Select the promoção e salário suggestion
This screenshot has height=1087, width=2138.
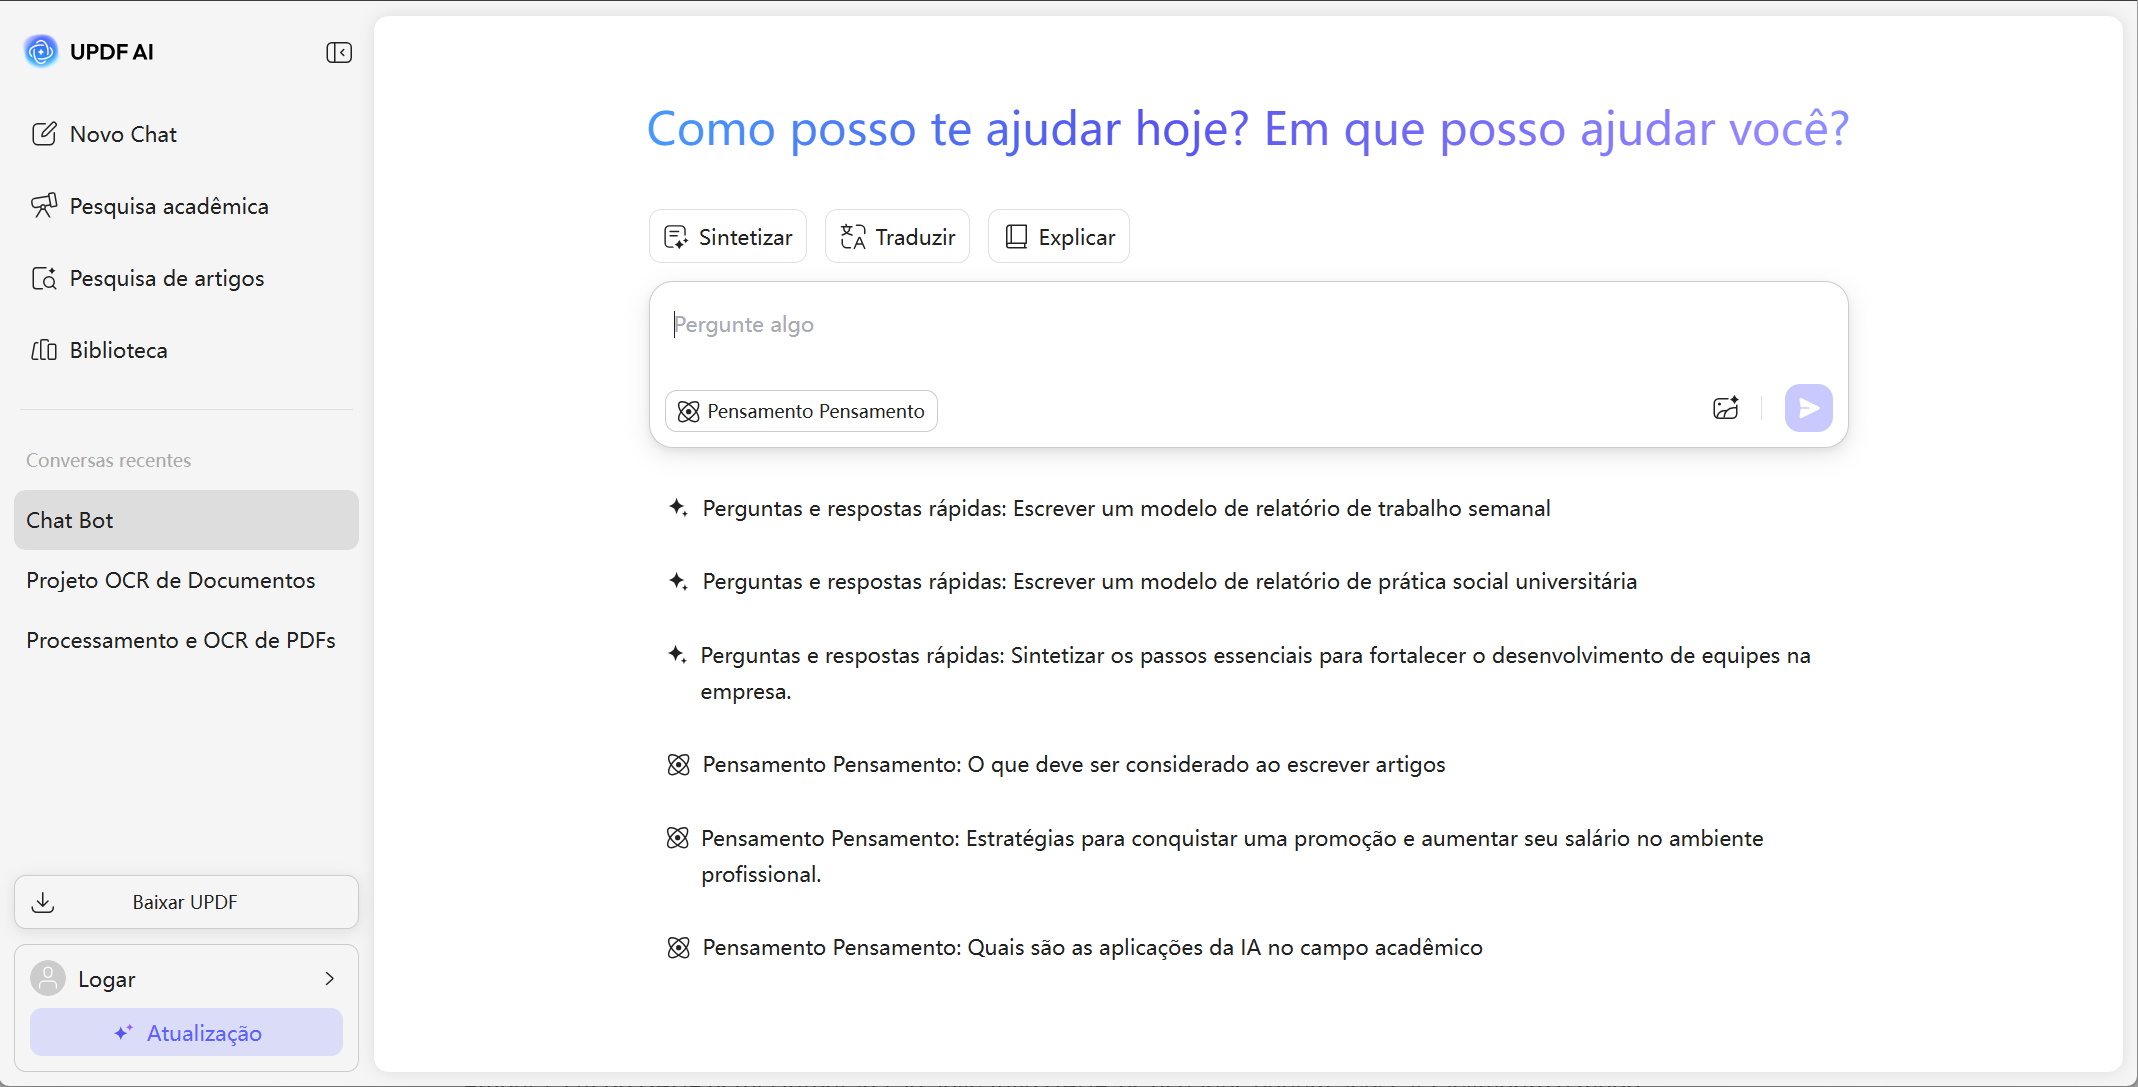[1216, 856]
